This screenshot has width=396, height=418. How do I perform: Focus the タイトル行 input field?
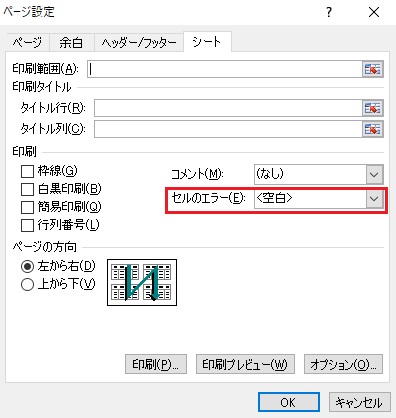click(x=228, y=108)
